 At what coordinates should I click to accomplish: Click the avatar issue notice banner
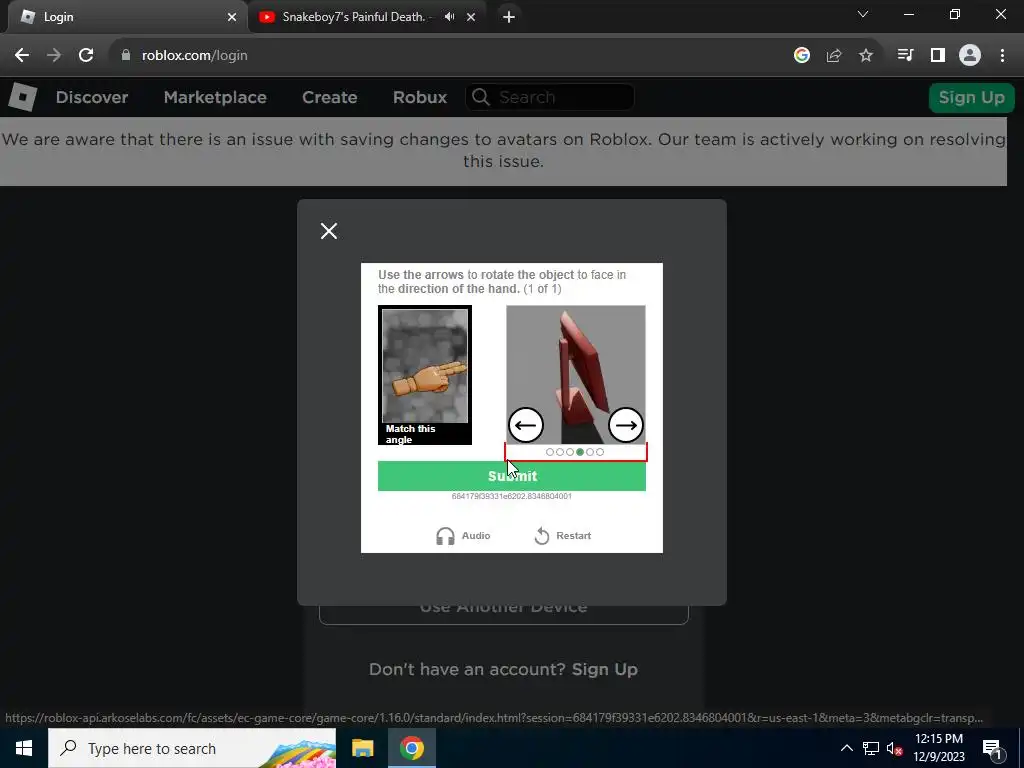(504, 151)
